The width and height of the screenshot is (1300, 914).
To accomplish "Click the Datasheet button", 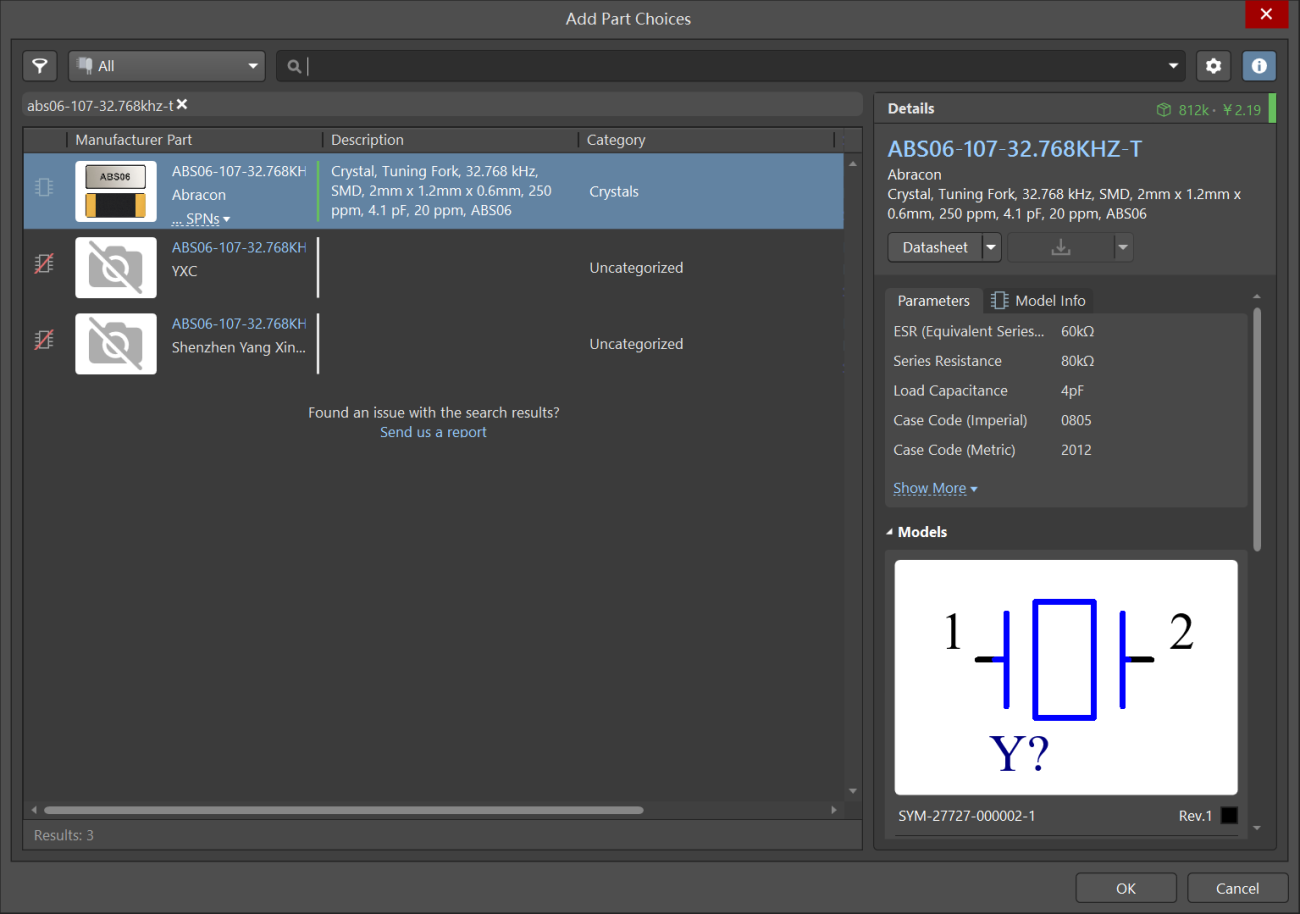I will click(x=935, y=247).
